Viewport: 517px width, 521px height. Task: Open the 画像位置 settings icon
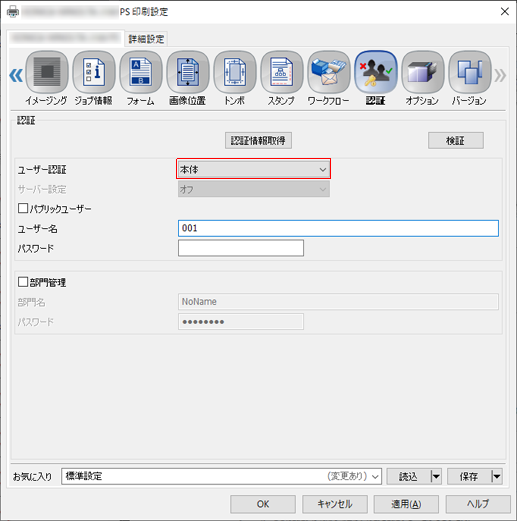click(188, 72)
